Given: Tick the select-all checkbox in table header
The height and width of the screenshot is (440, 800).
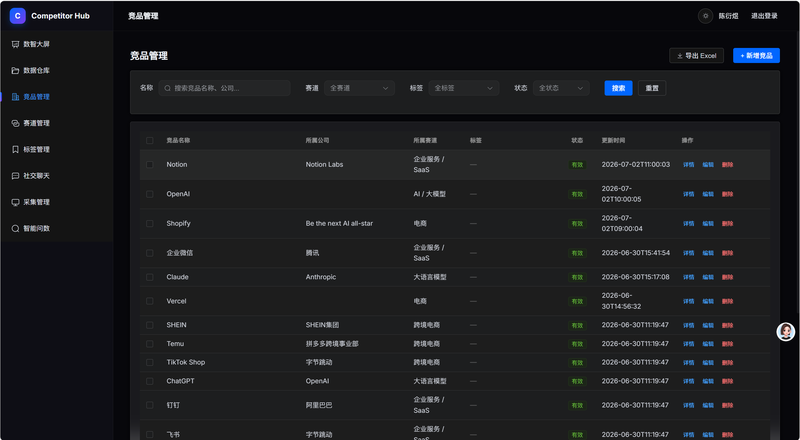Looking at the screenshot, I should (x=149, y=140).
